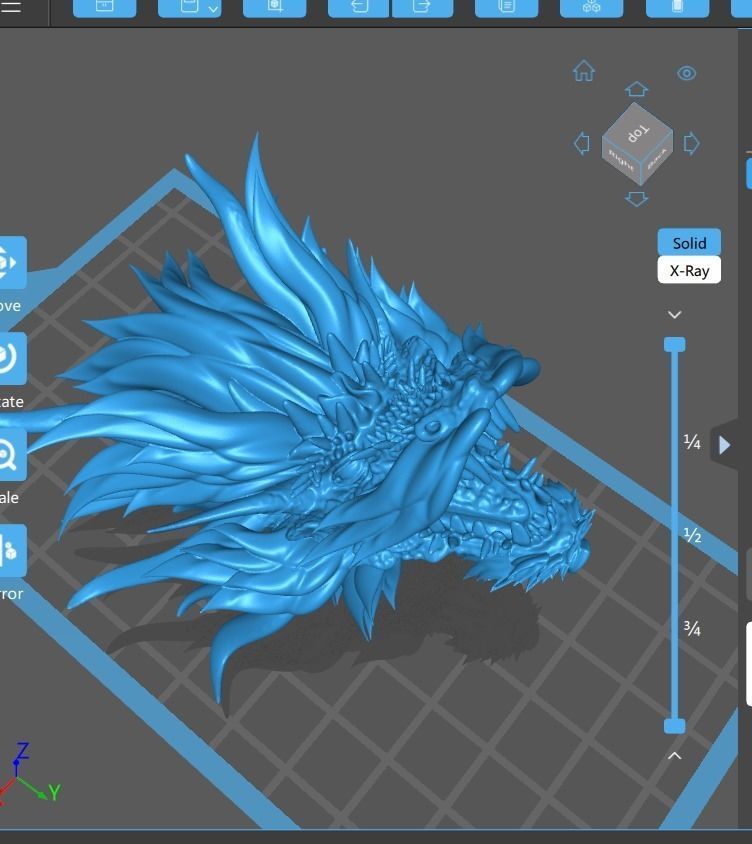Image resolution: width=752 pixels, height=844 pixels.
Task: Rotate view left with the cube's left arrow
Action: 582,144
